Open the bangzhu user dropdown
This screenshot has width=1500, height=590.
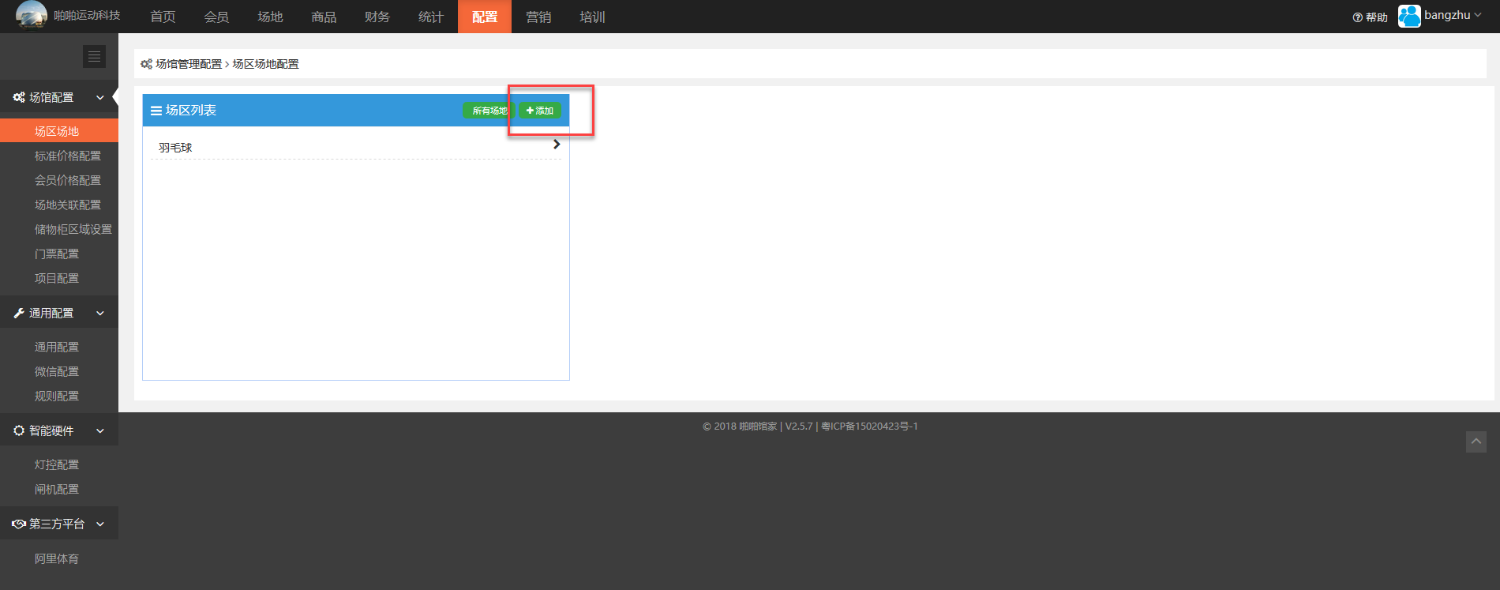pyautogui.click(x=1453, y=16)
